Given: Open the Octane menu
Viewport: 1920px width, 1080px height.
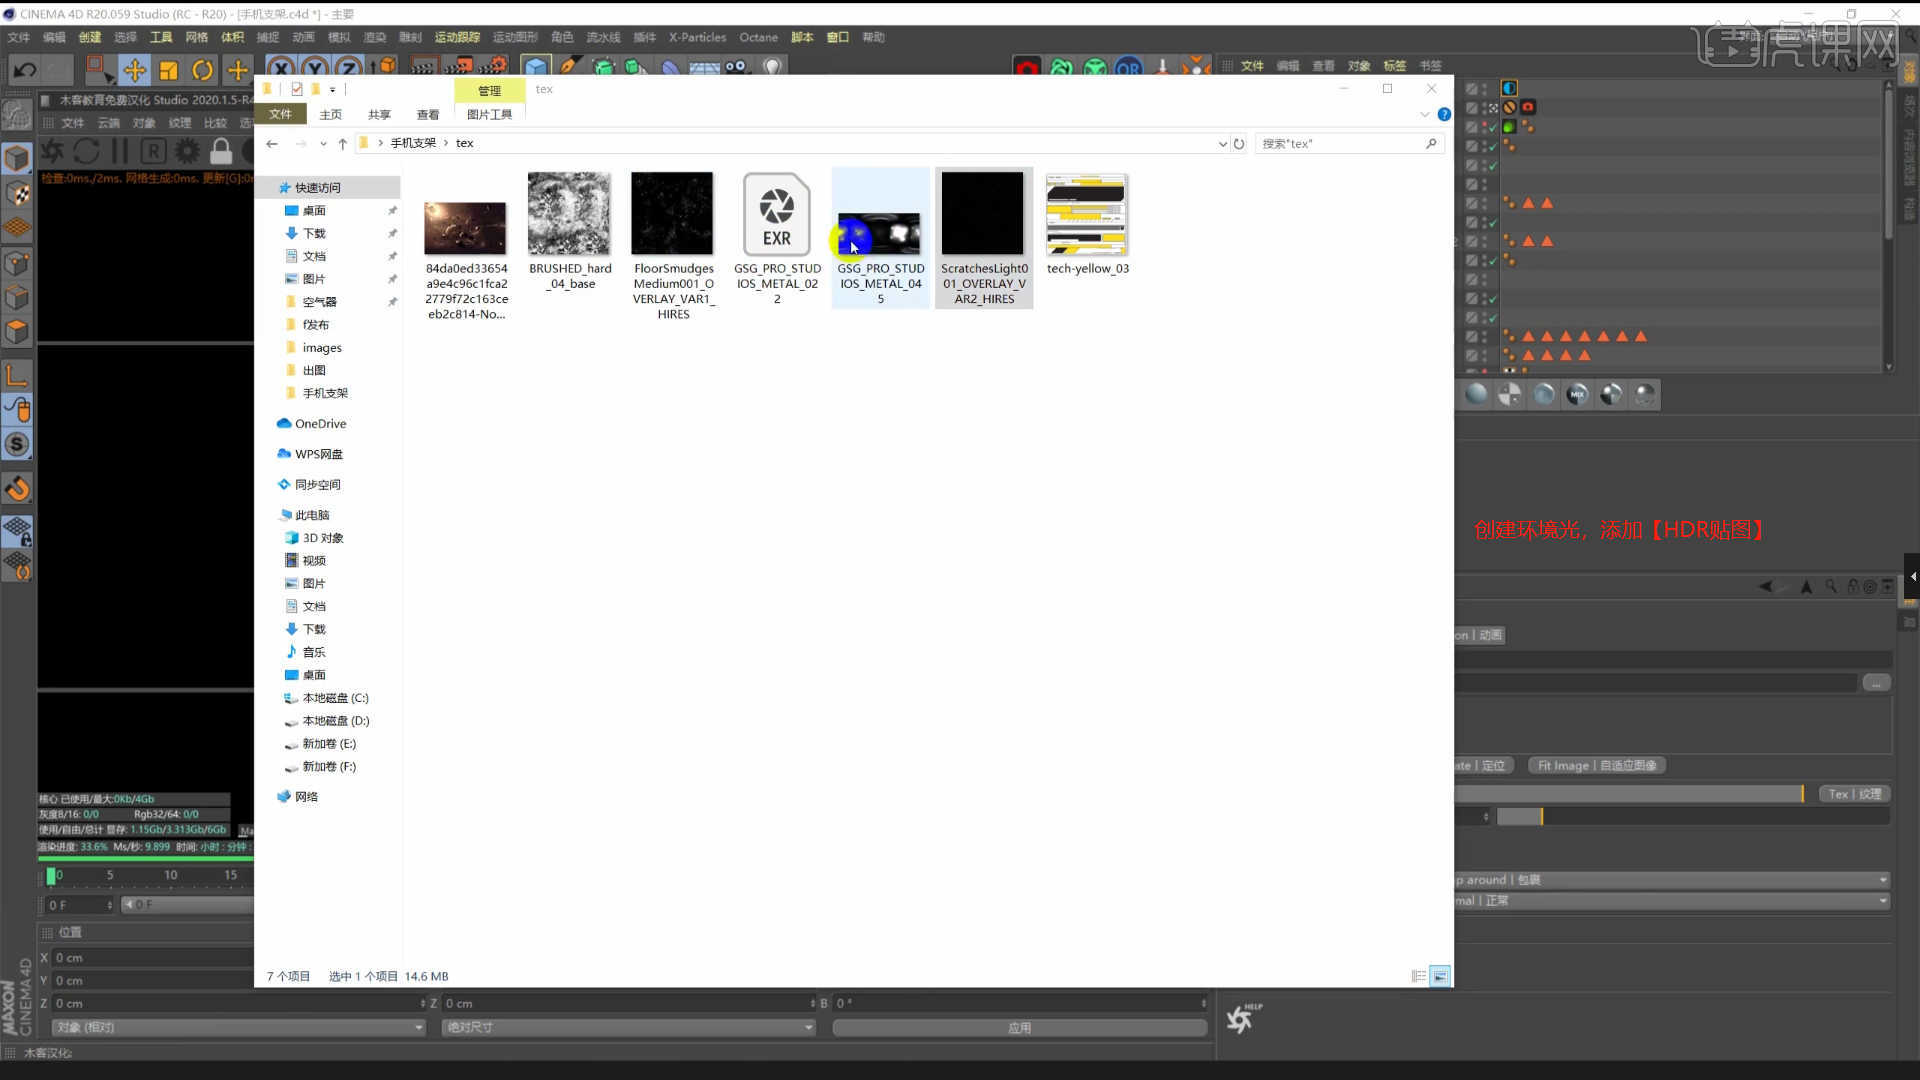Looking at the screenshot, I should point(758,37).
